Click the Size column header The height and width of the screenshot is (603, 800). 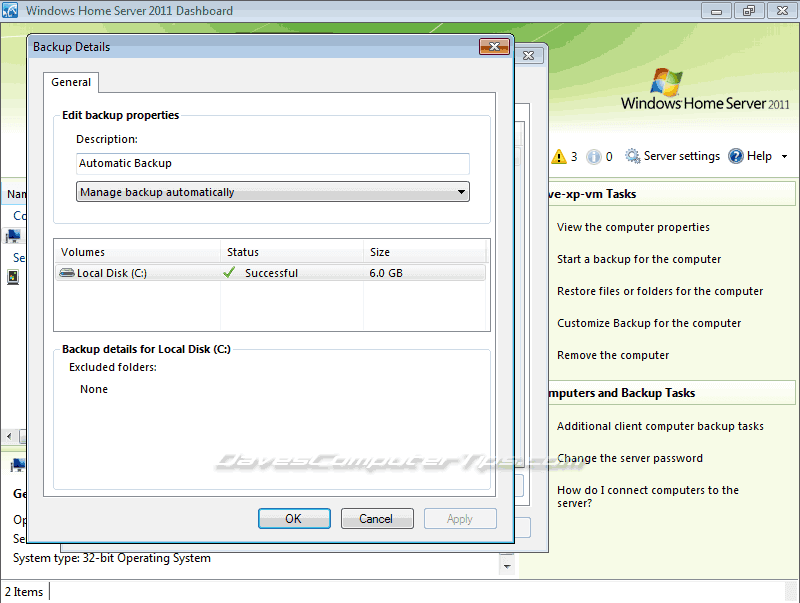point(426,252)
